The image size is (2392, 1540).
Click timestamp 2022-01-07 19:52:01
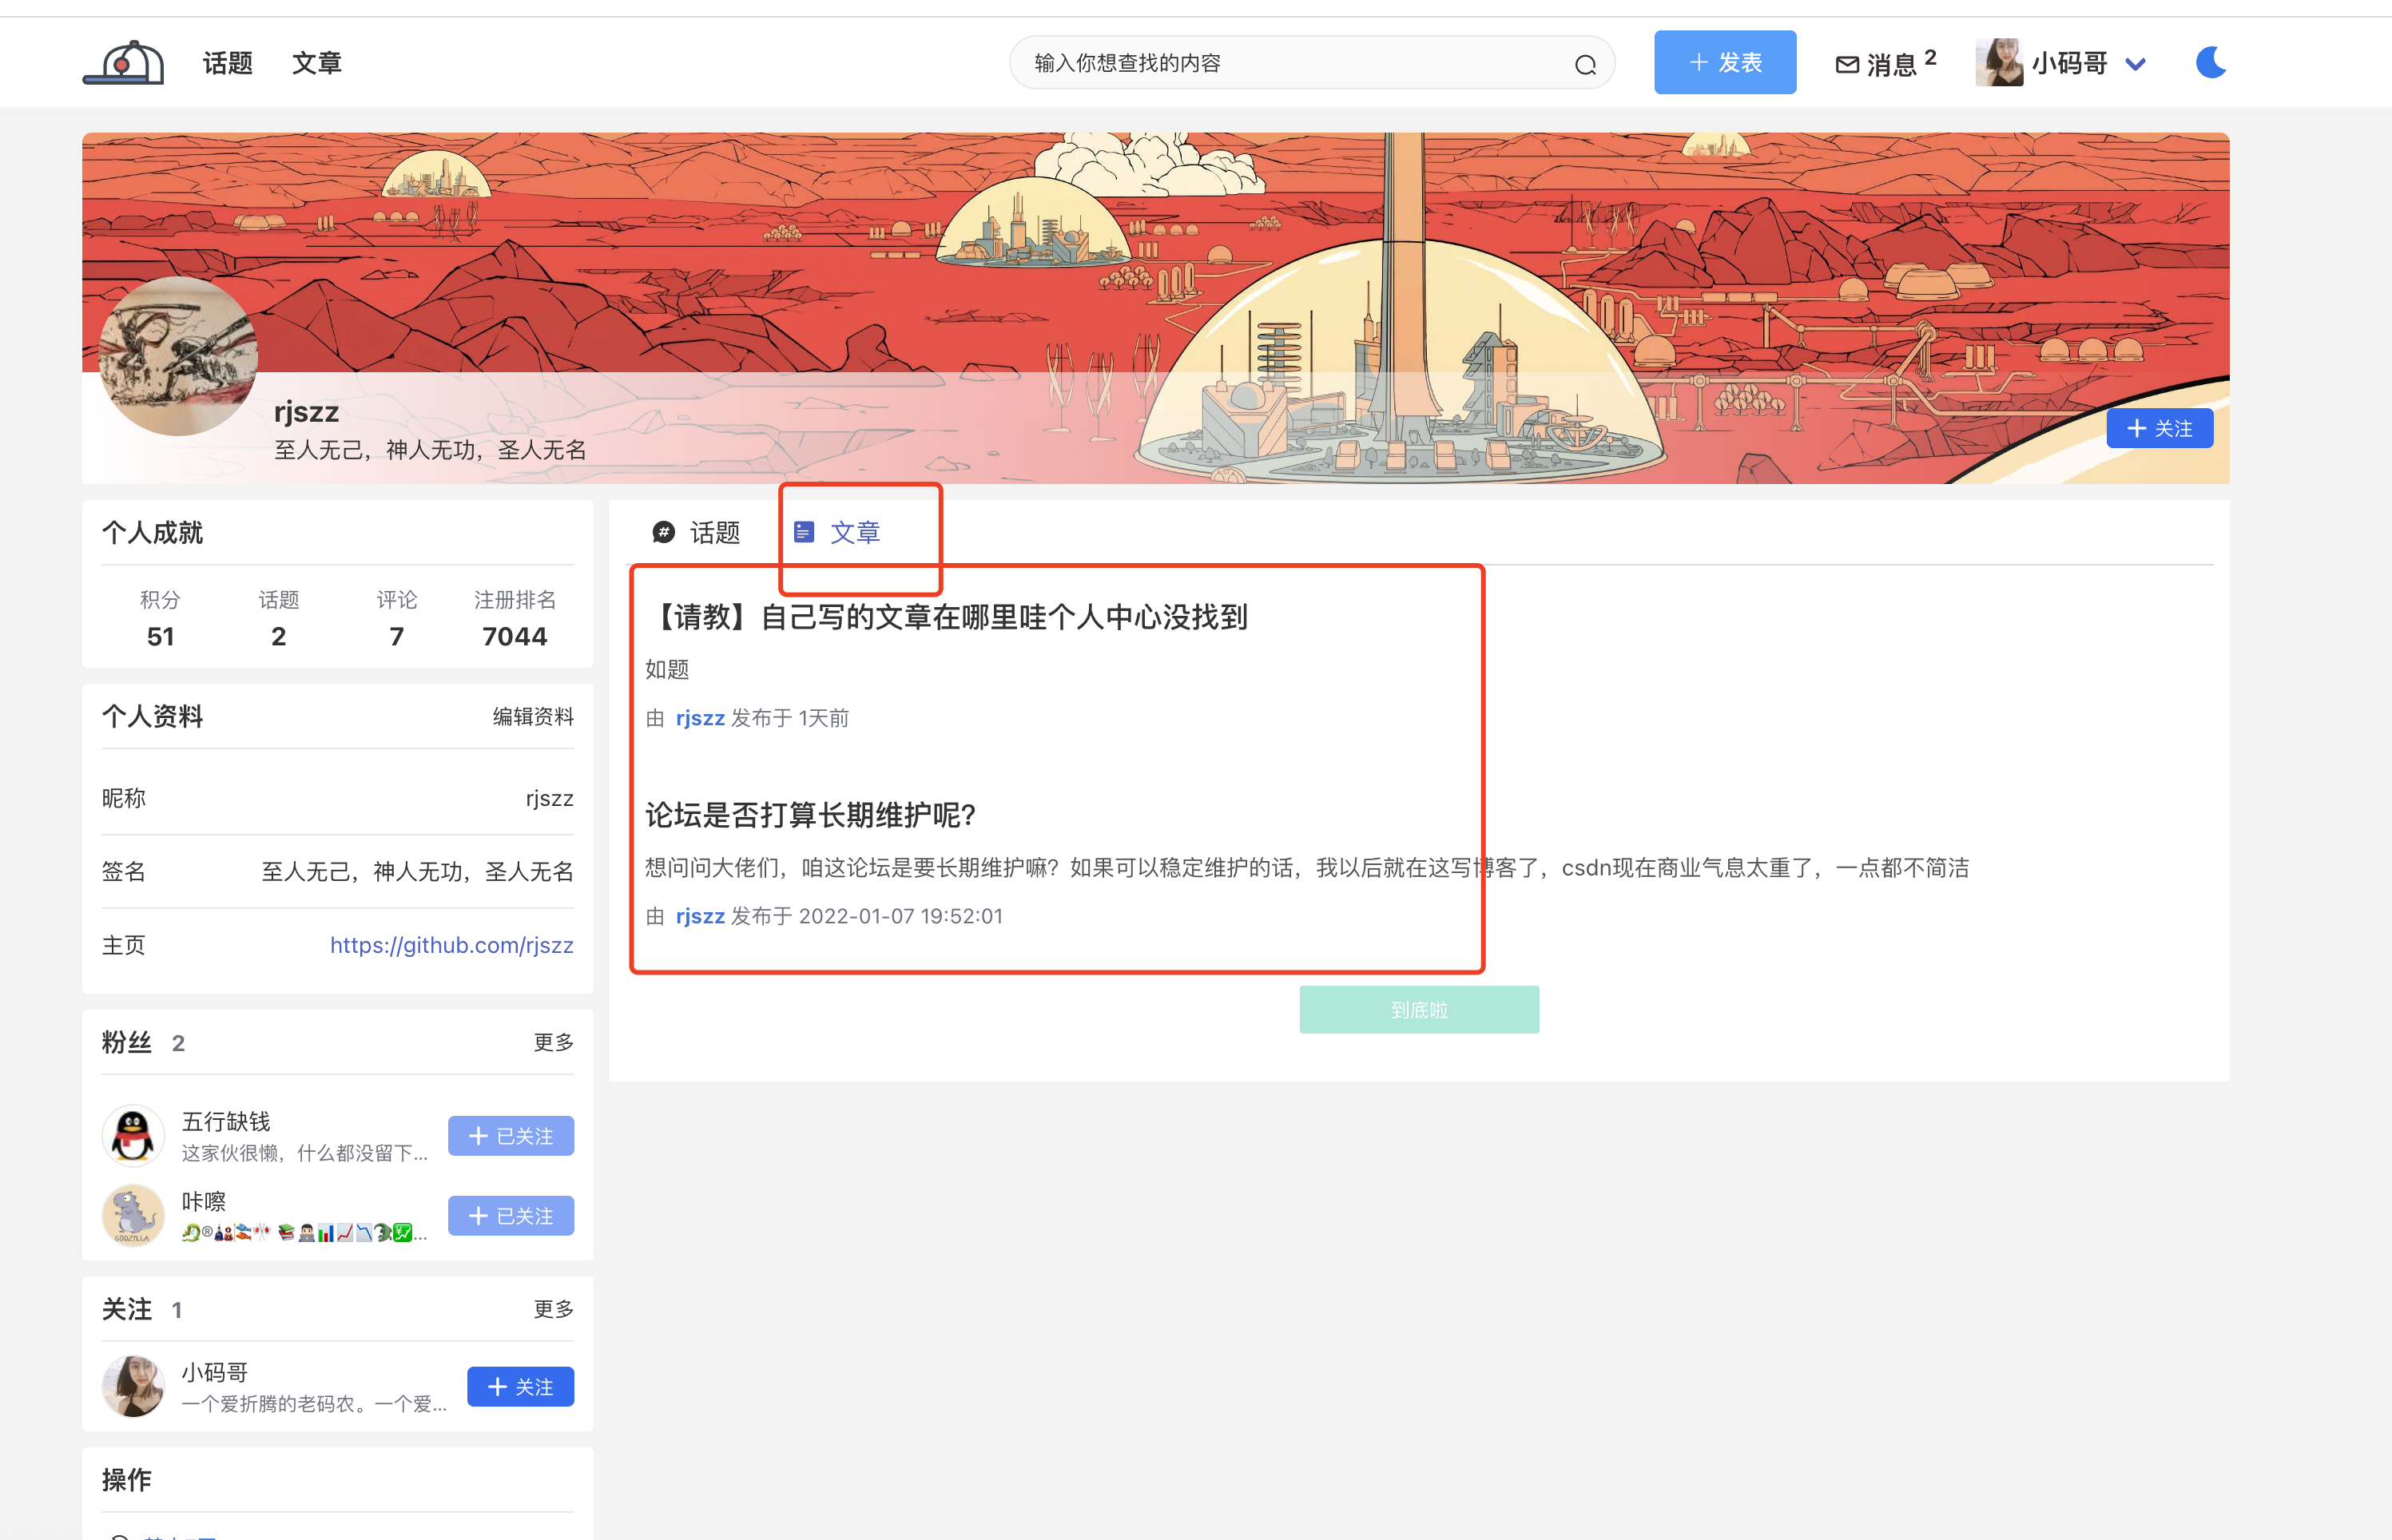point(901,916)
